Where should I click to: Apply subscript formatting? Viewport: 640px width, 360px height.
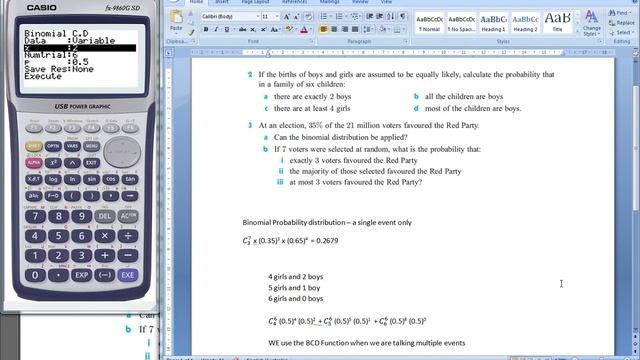(253, 29)
